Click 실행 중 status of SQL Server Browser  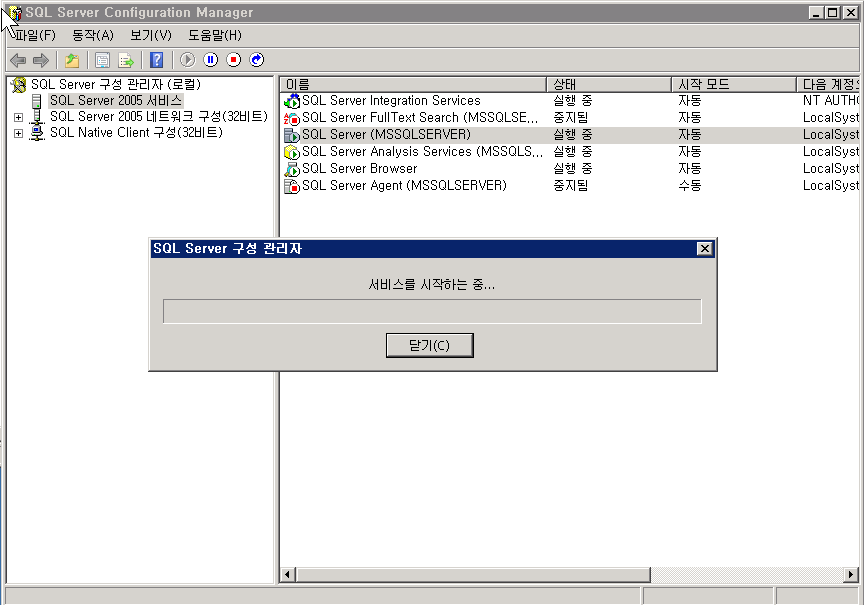point(573,169)
